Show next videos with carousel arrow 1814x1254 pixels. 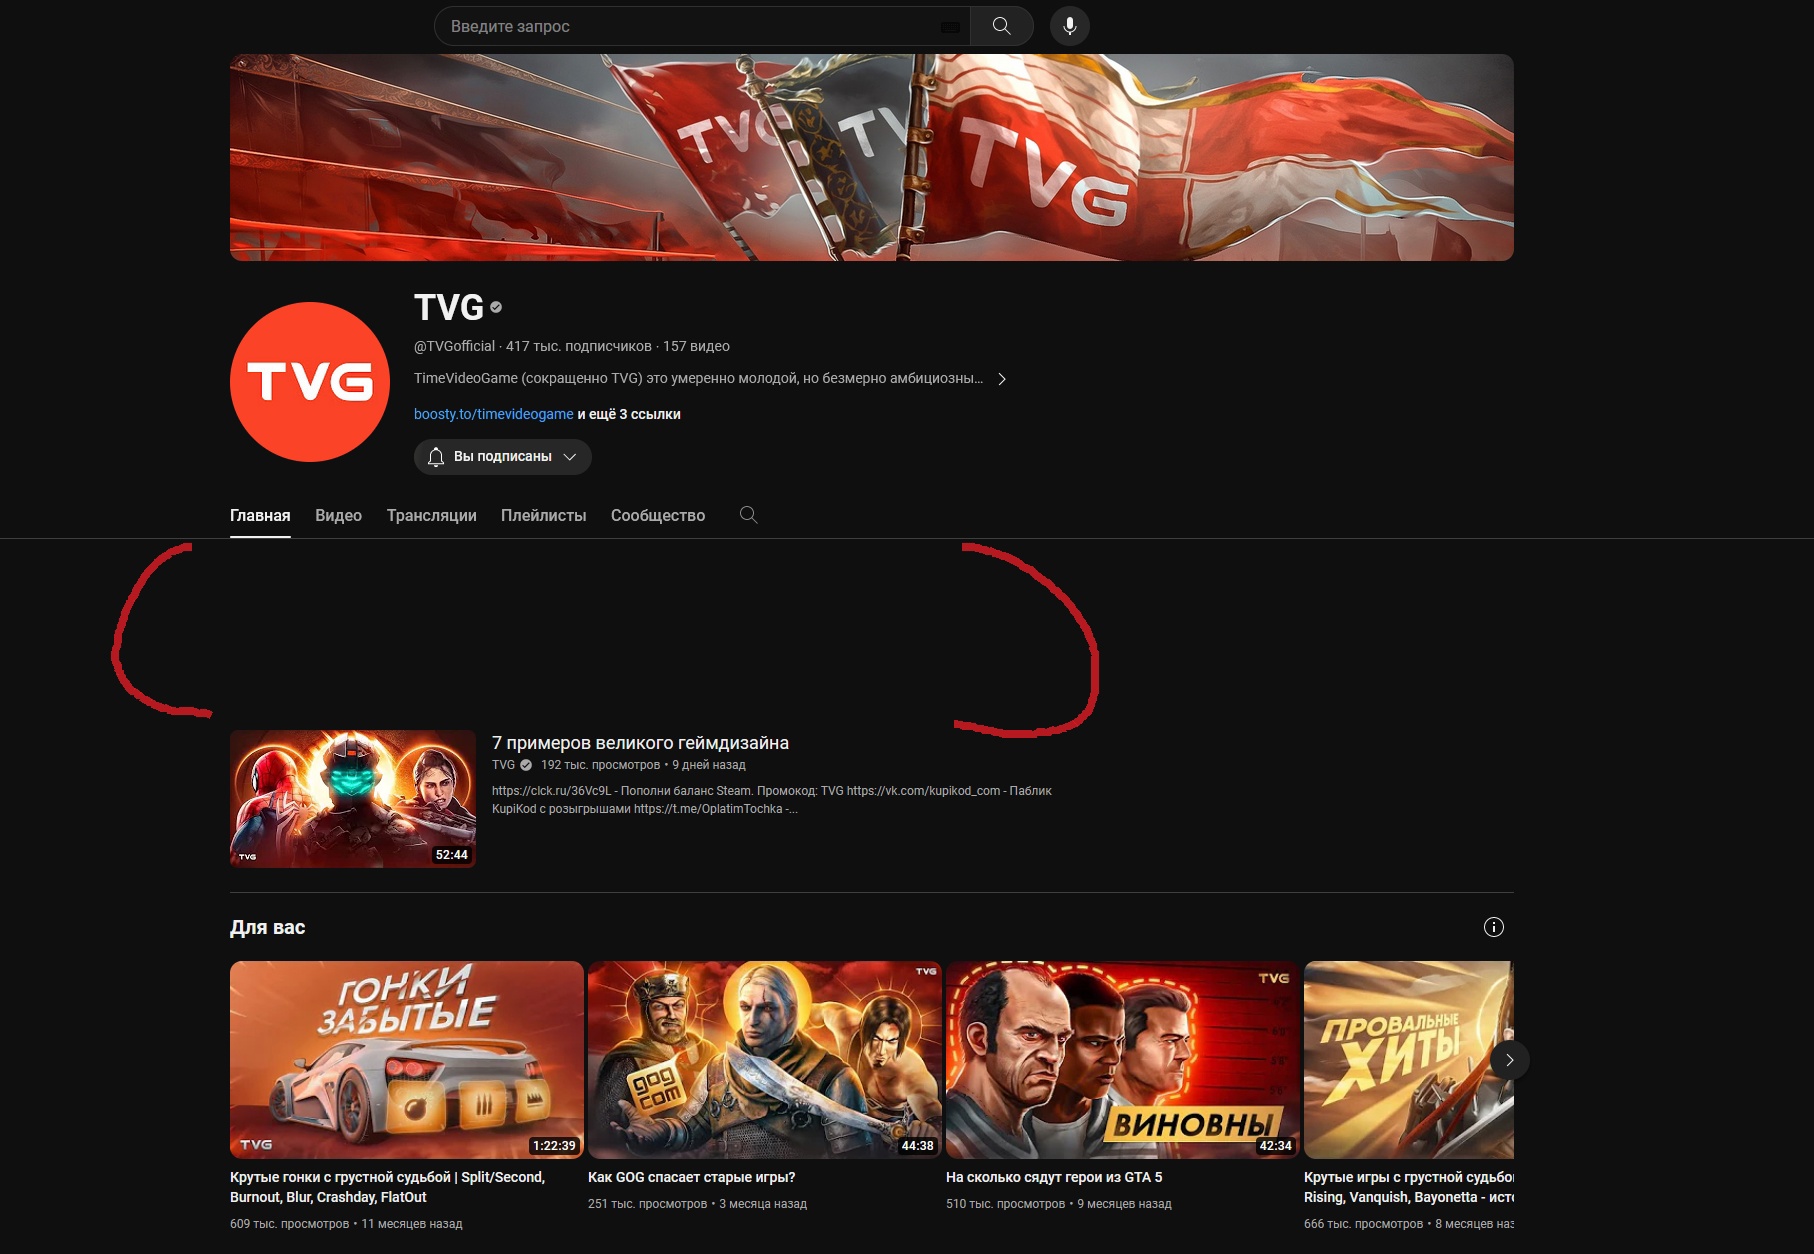coord(1509,1060)
